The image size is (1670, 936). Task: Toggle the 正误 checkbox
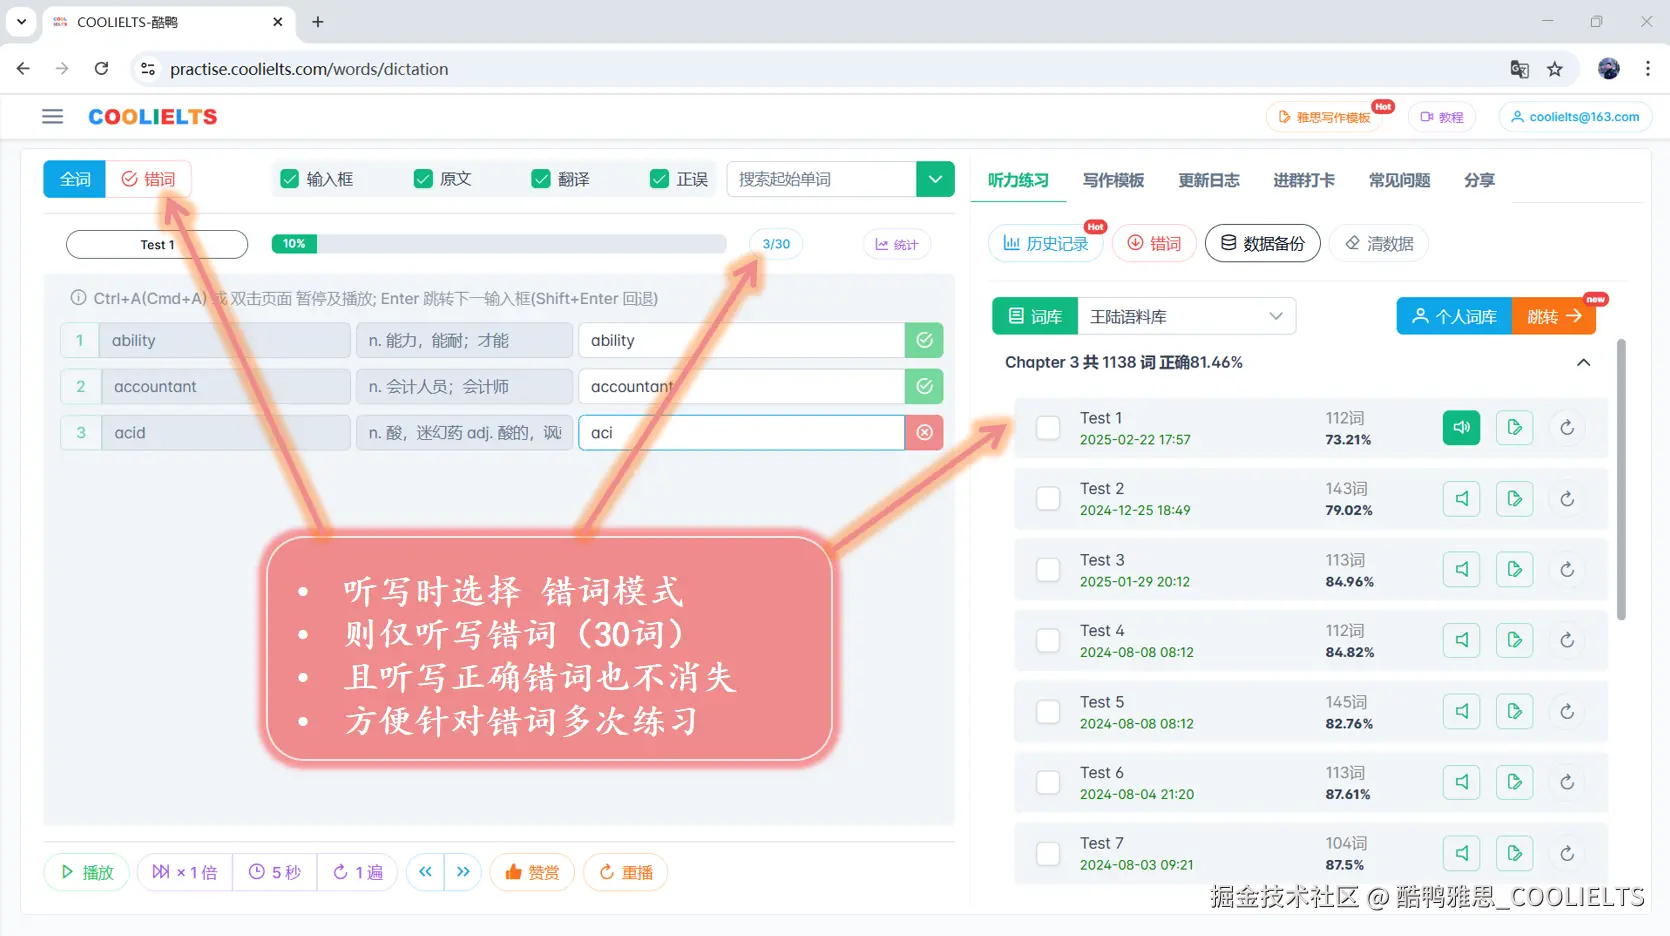point(659,179)
